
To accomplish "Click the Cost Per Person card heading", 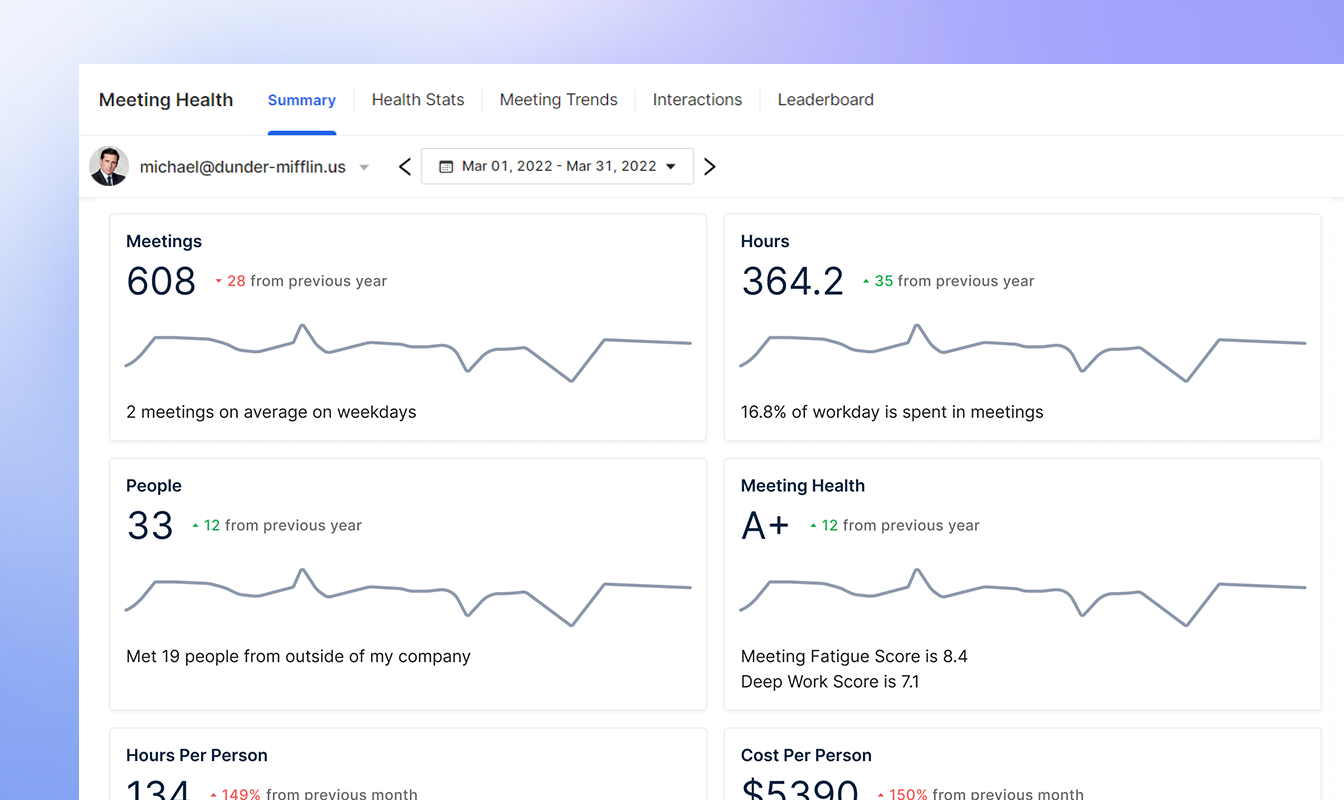I will click(806, 755).
